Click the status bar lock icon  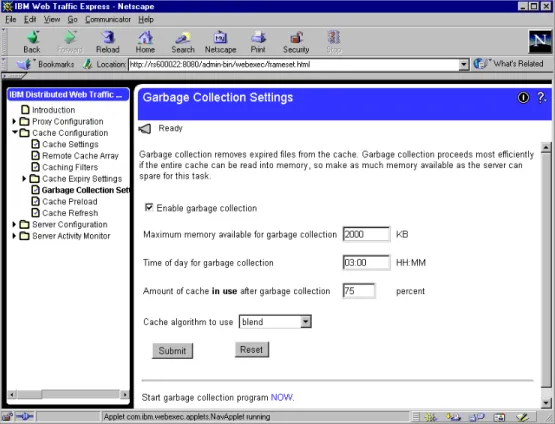pyautogui.click(x=7, y=417)
